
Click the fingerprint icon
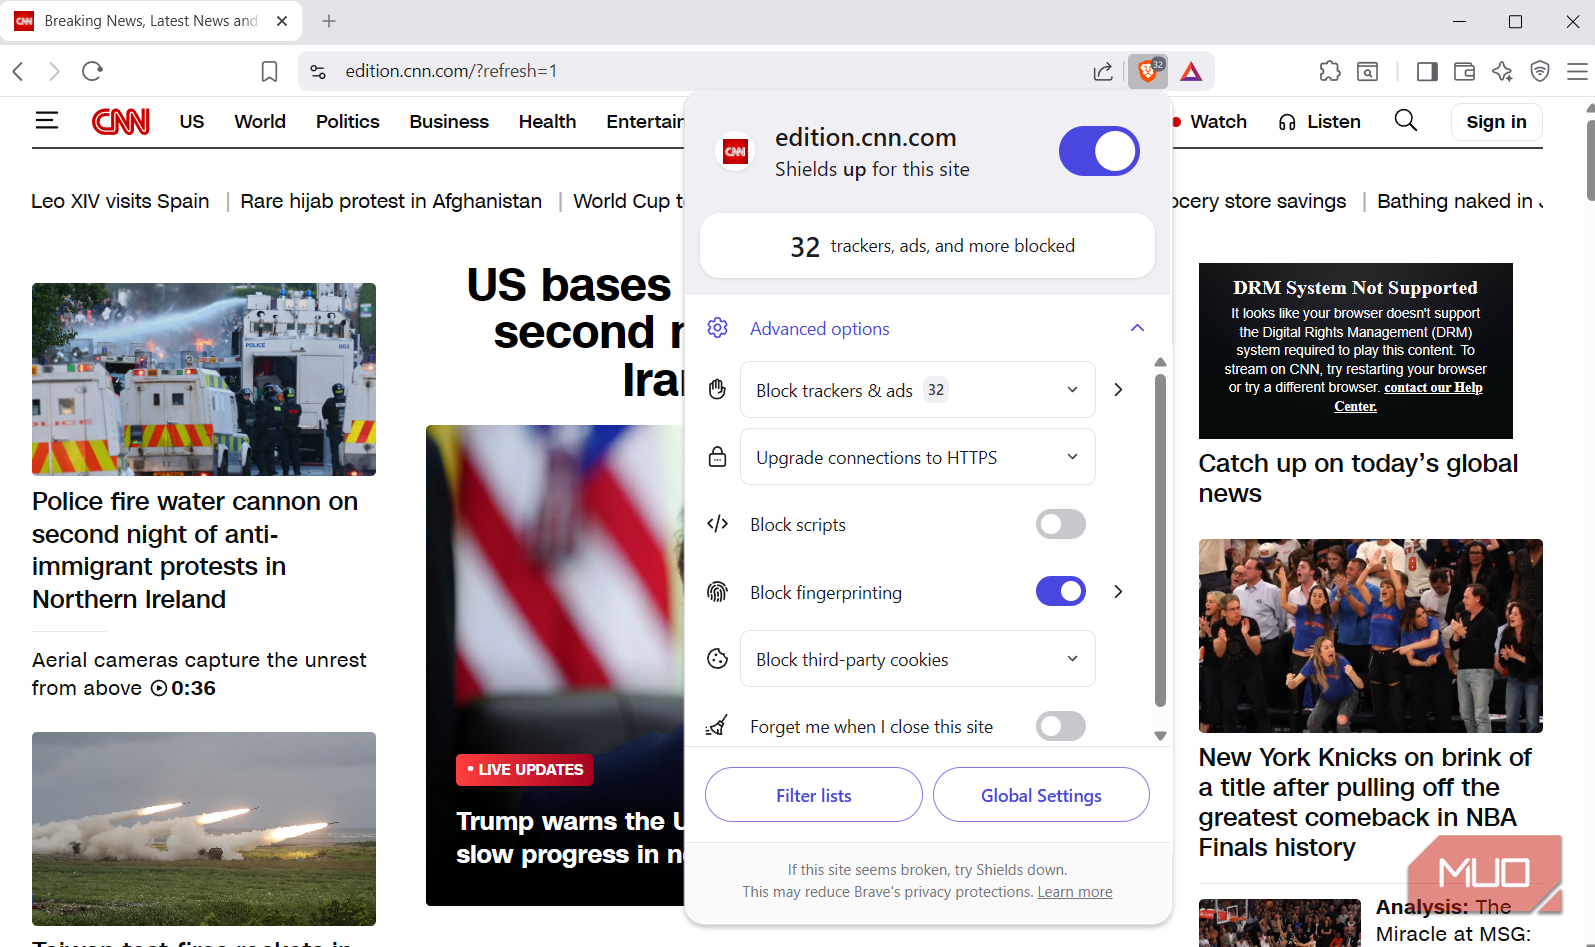tap(717, 592)
